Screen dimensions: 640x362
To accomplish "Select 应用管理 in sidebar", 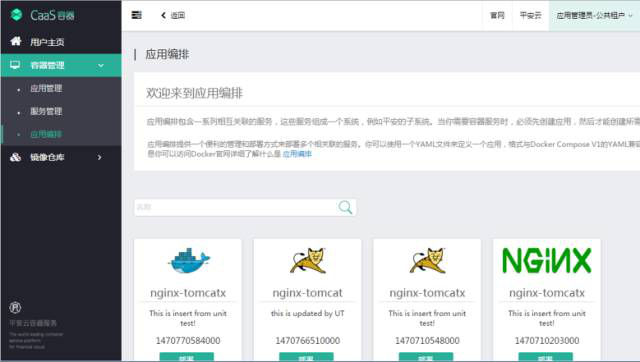I will point(46,88).
